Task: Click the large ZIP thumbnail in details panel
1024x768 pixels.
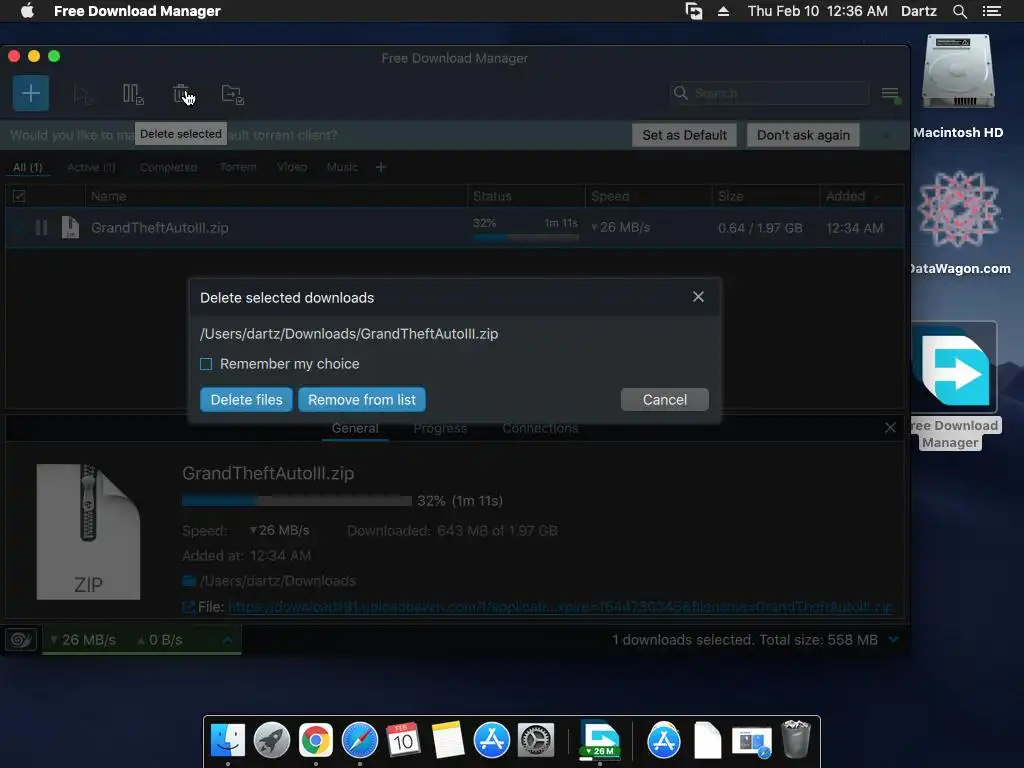Action: pyautogui.click(x=88, y=532)
